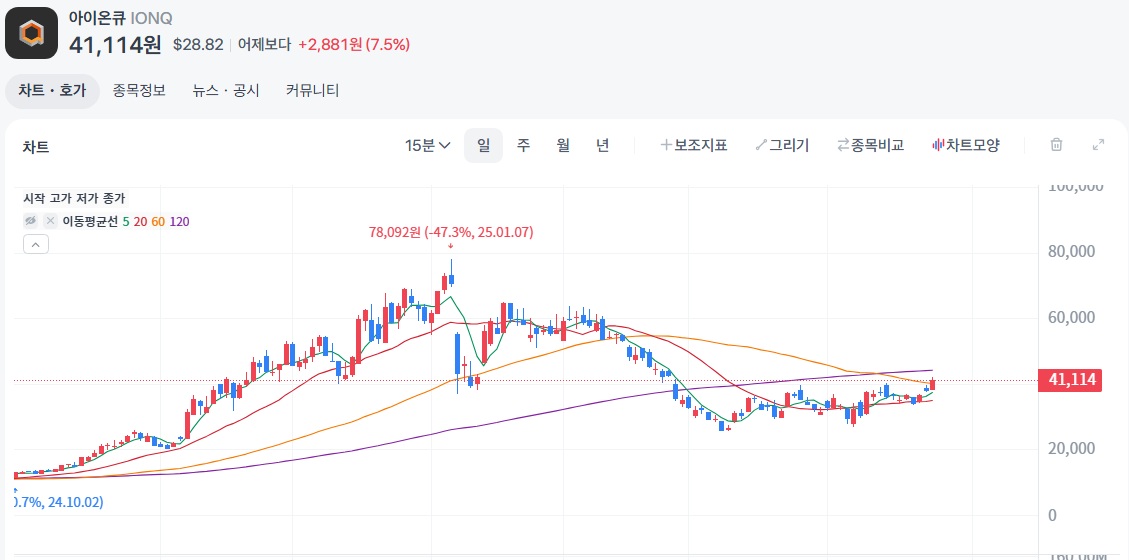Expand the 15분 interval dropdown

pos(428,145)
